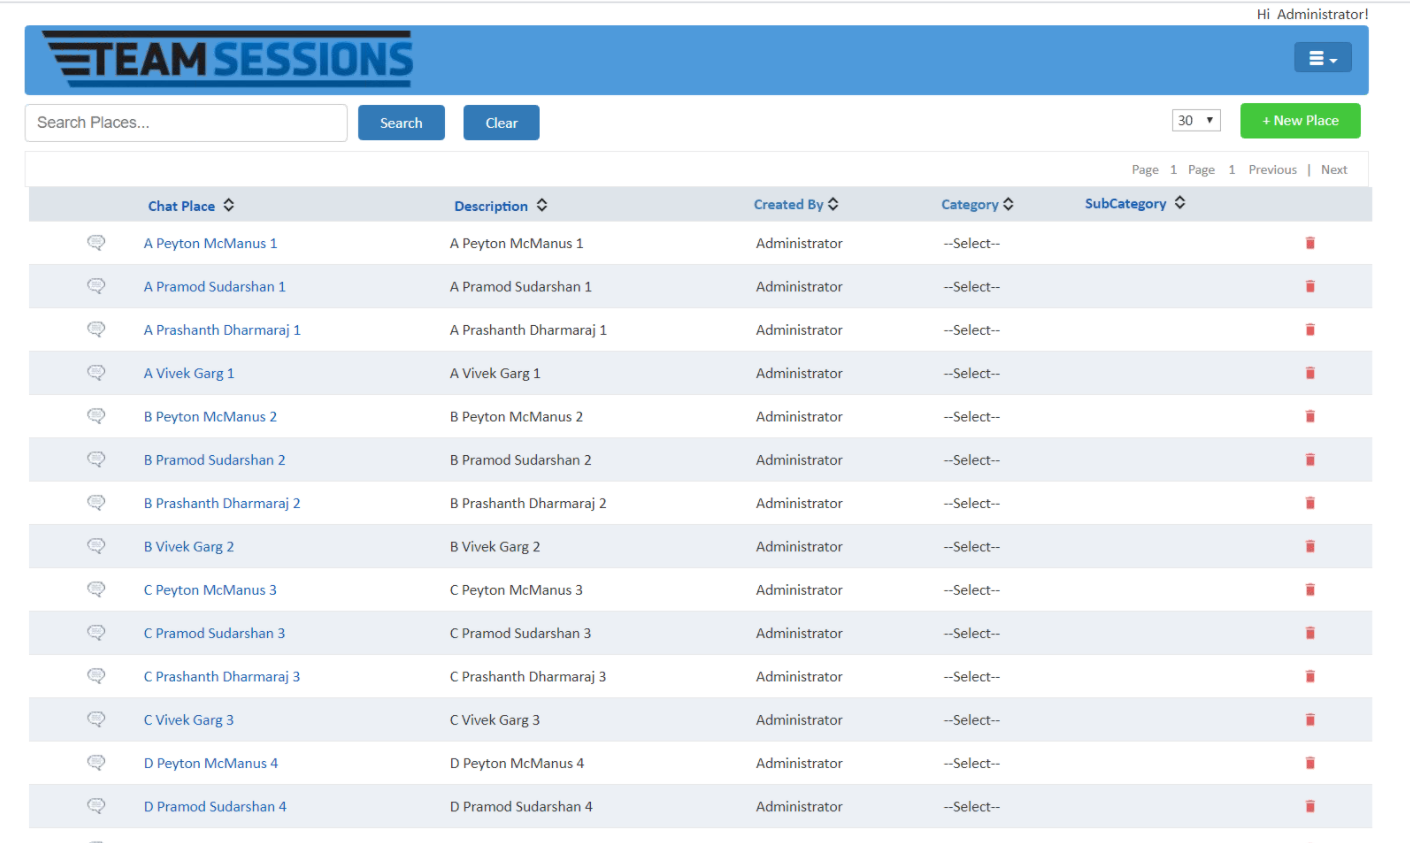Open the A Pramod Sudarshan 1 link

[214, 286]
